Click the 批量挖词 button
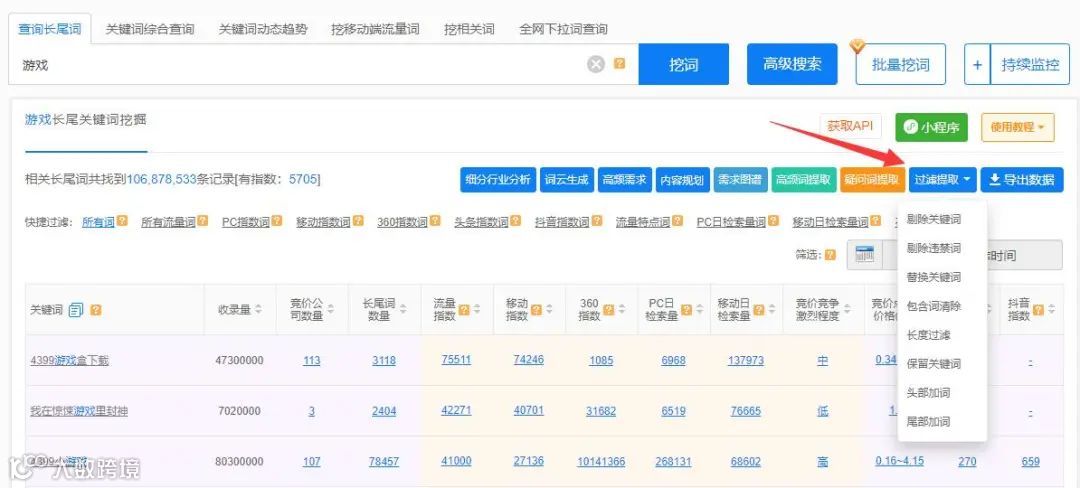The width and height of the screenshot is (1080, 488). click(x=900, y=65)
